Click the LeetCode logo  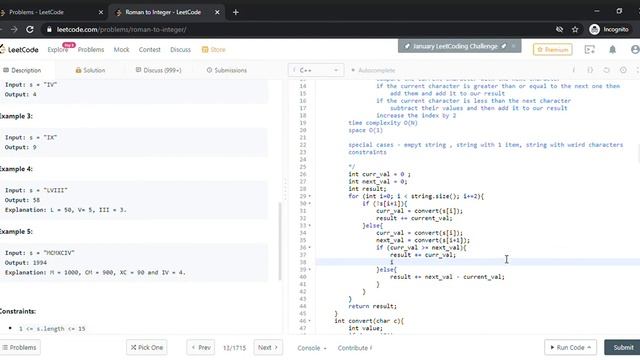click(19, 50)
